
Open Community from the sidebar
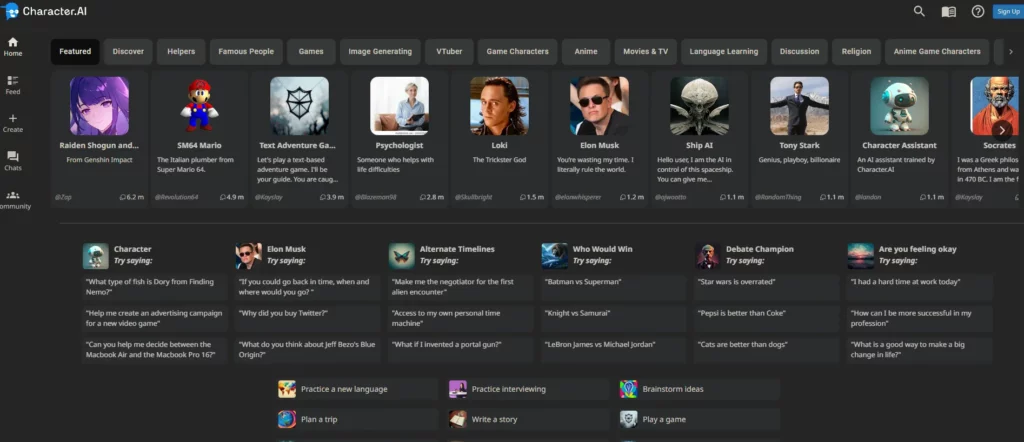[x=13, y=199]
